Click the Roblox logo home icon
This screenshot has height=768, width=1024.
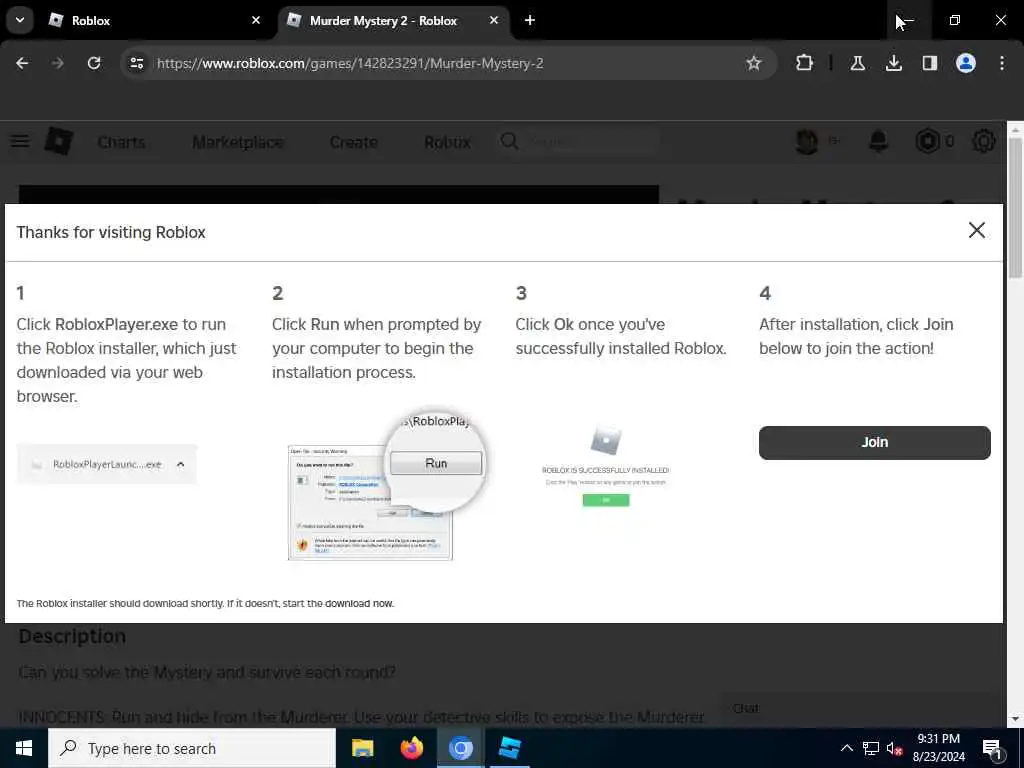(59, 141)
